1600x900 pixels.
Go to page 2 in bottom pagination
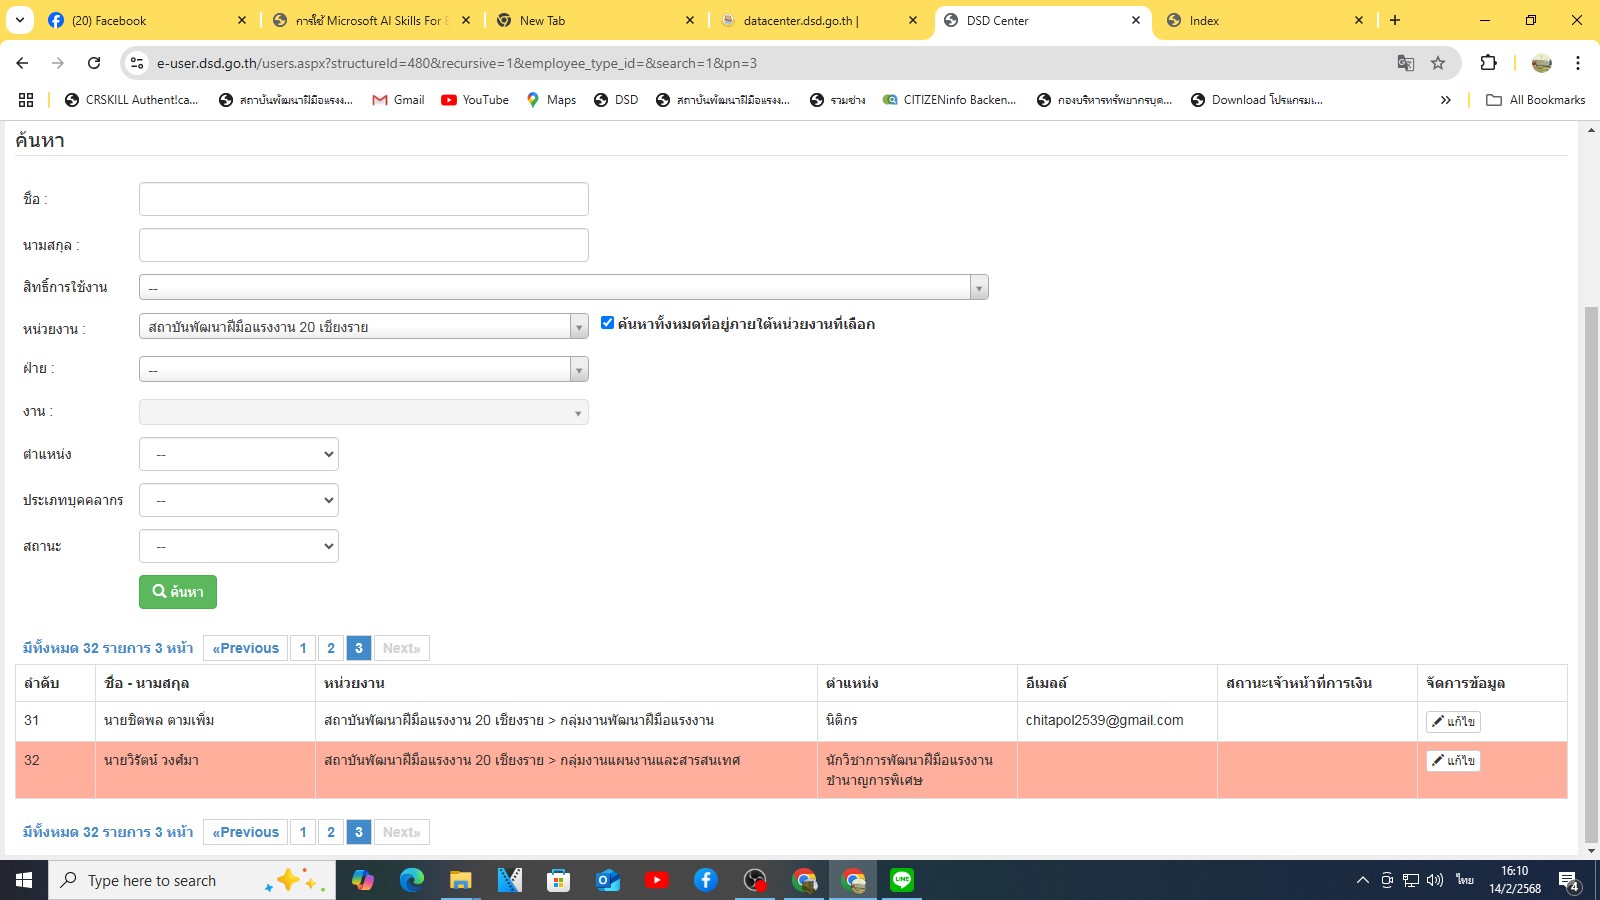[x=331, y=832]
